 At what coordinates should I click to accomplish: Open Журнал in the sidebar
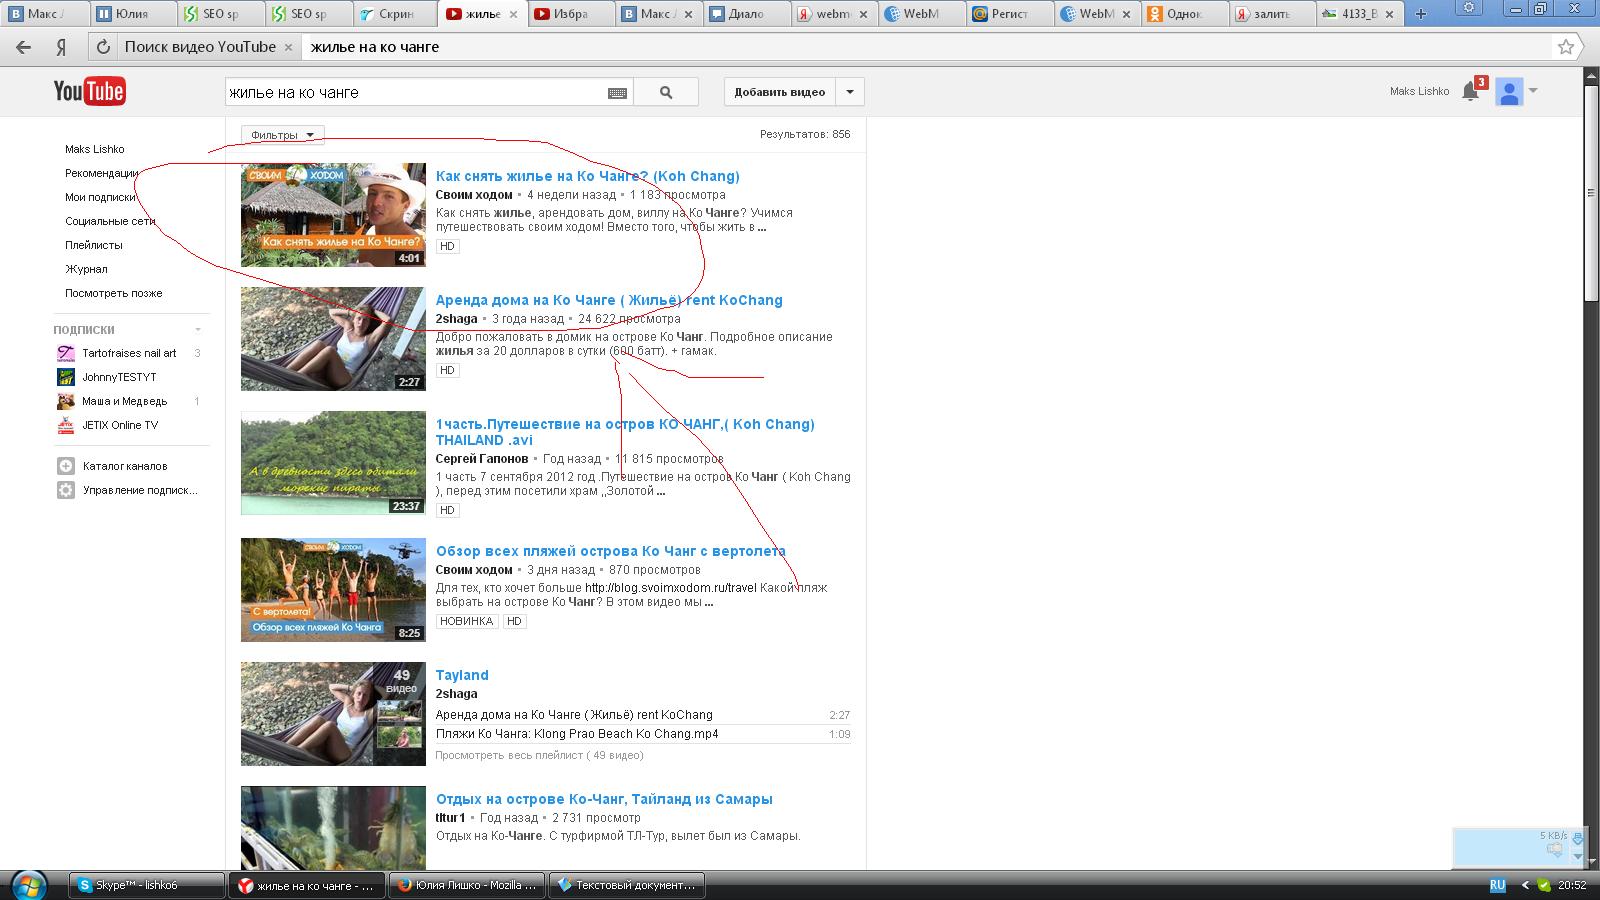coord(86,269)
